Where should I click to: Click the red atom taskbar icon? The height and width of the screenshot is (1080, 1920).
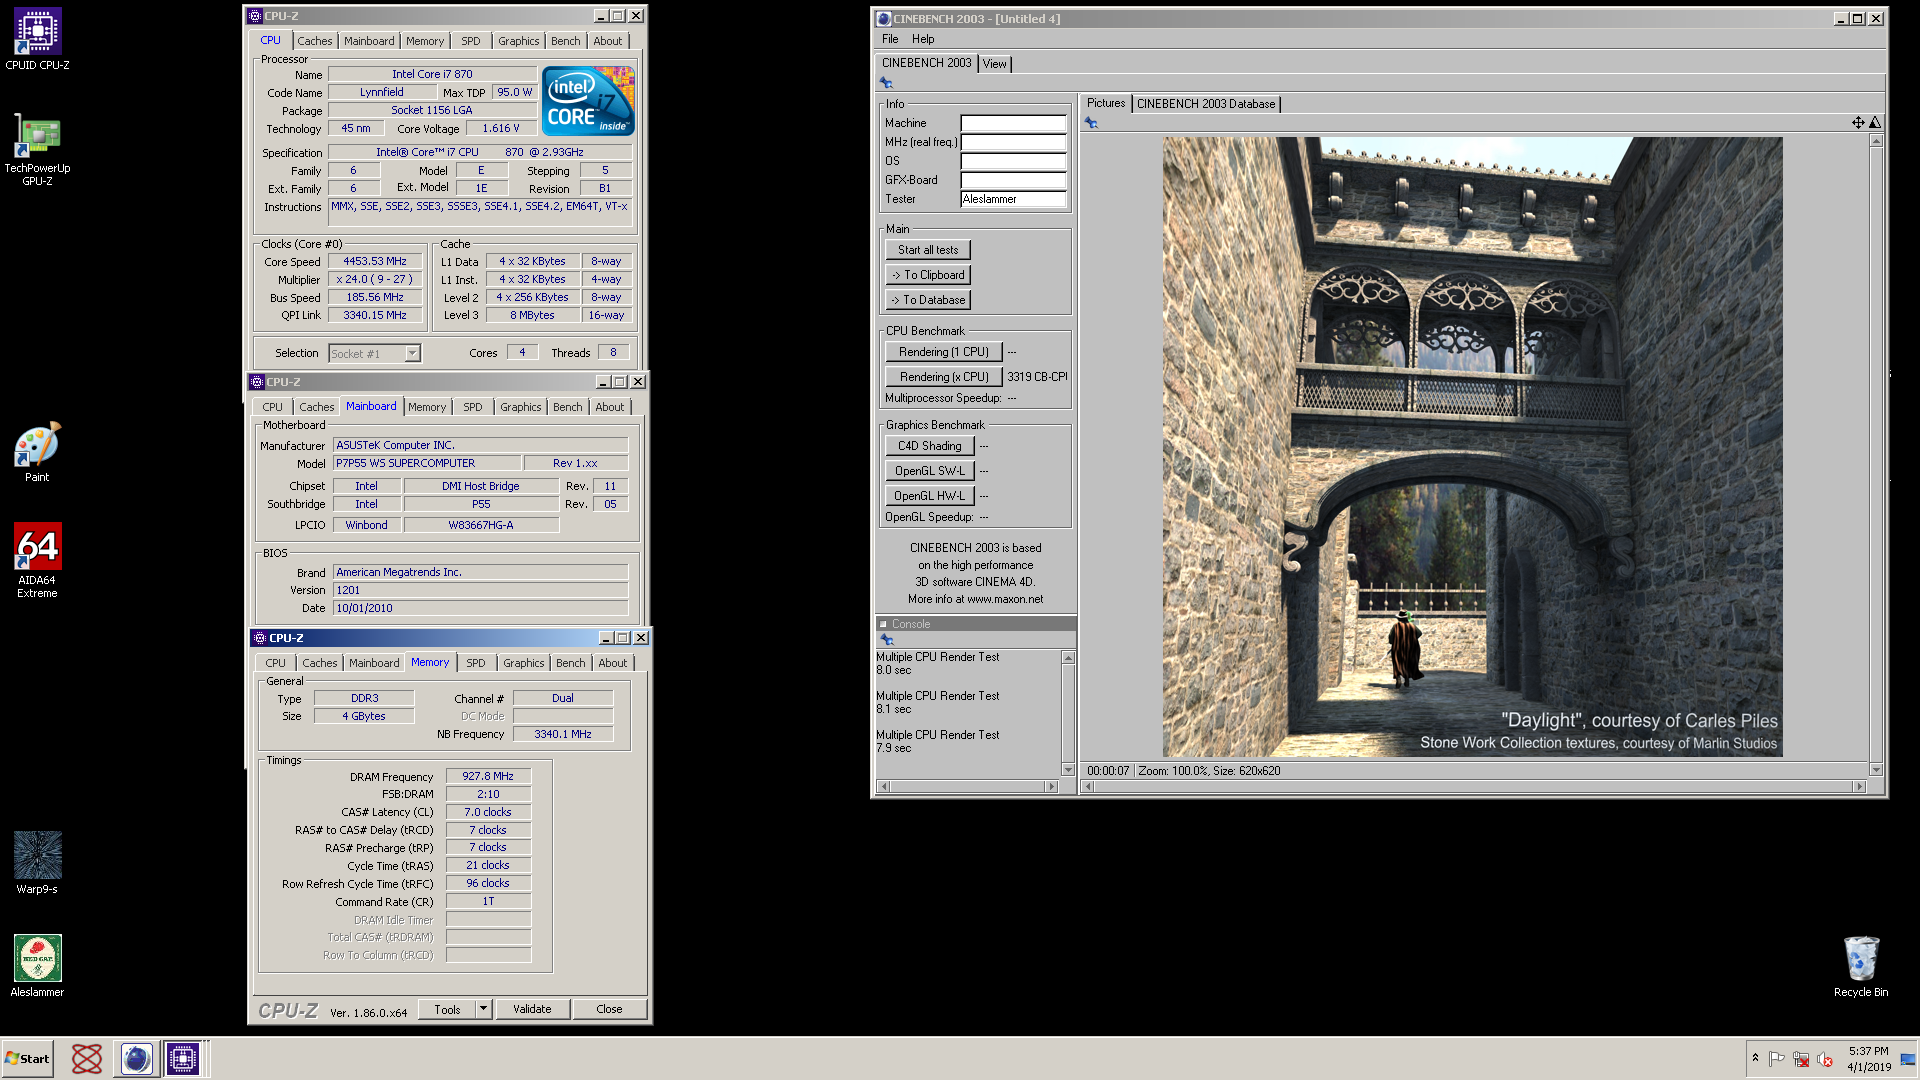[x=87, y=1058]
